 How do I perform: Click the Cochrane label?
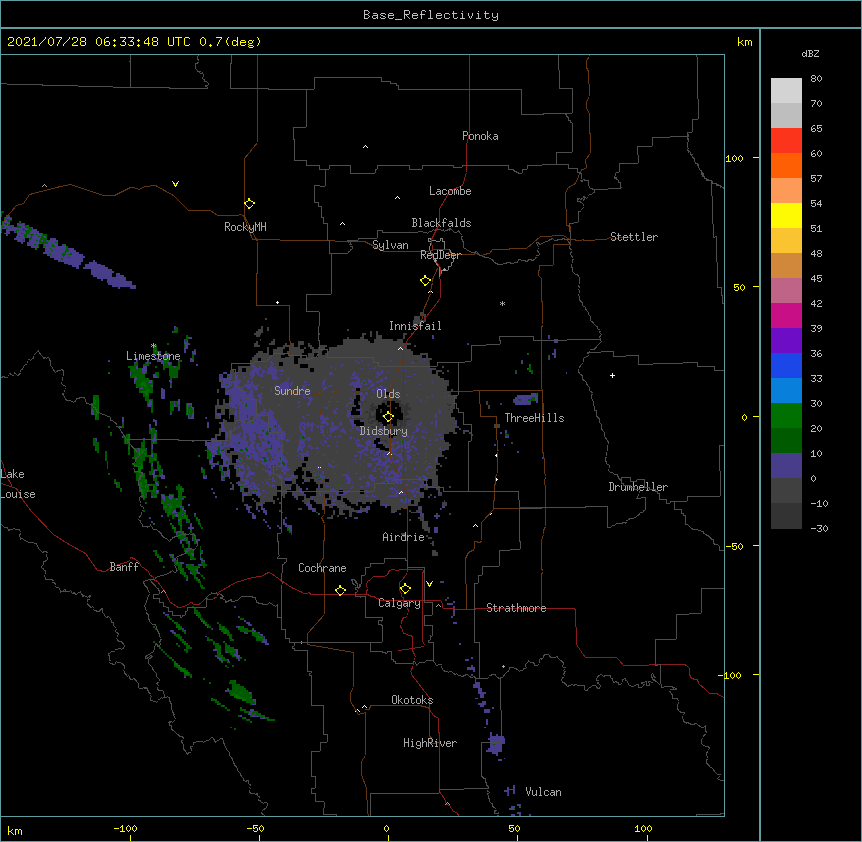[x=322, y=568]
